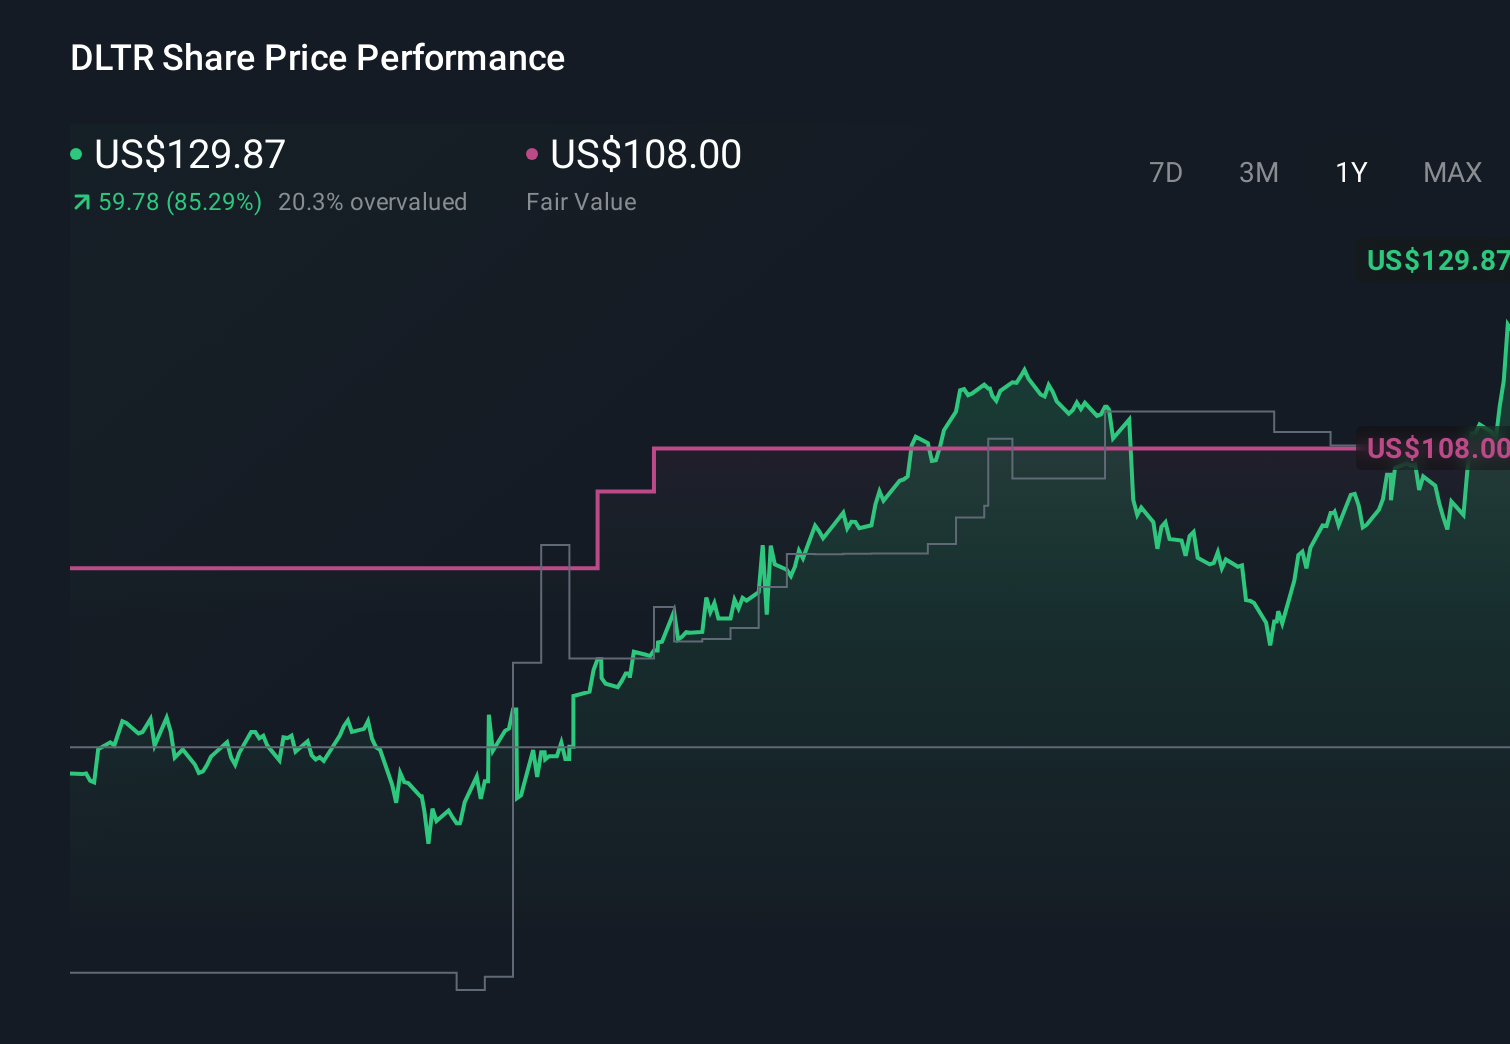The height and width of the screenshot is (1044, 1510).
Task: Click the green upward trend arrow icon
Action: tap(80, 201)
